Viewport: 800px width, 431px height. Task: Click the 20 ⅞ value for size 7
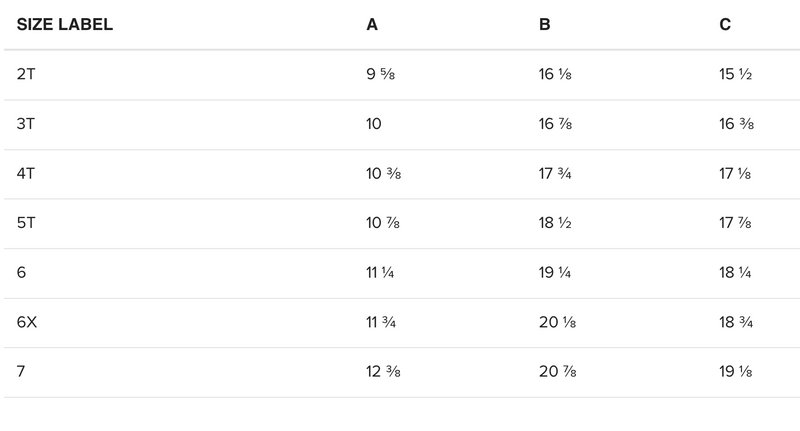(x=558, y=372)
